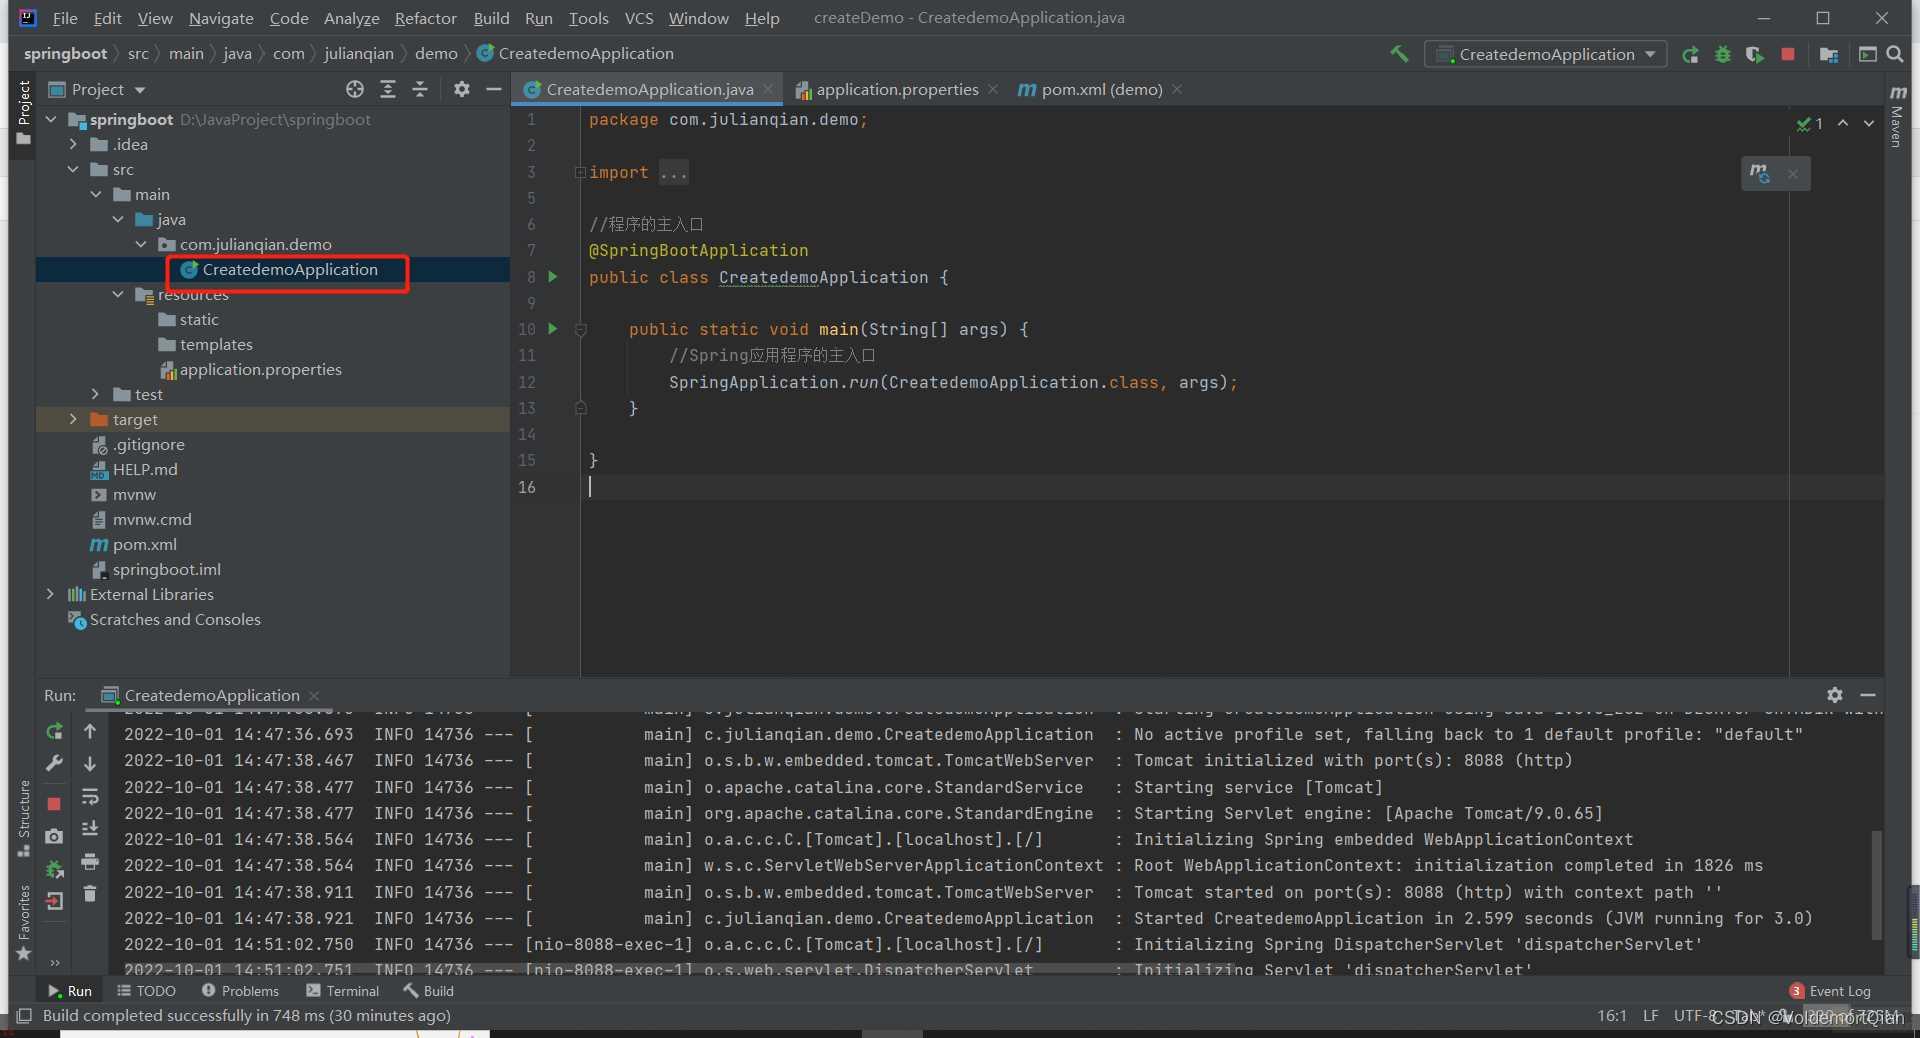
Task: Select application.properties in project tree
Action: pos(260,369)
